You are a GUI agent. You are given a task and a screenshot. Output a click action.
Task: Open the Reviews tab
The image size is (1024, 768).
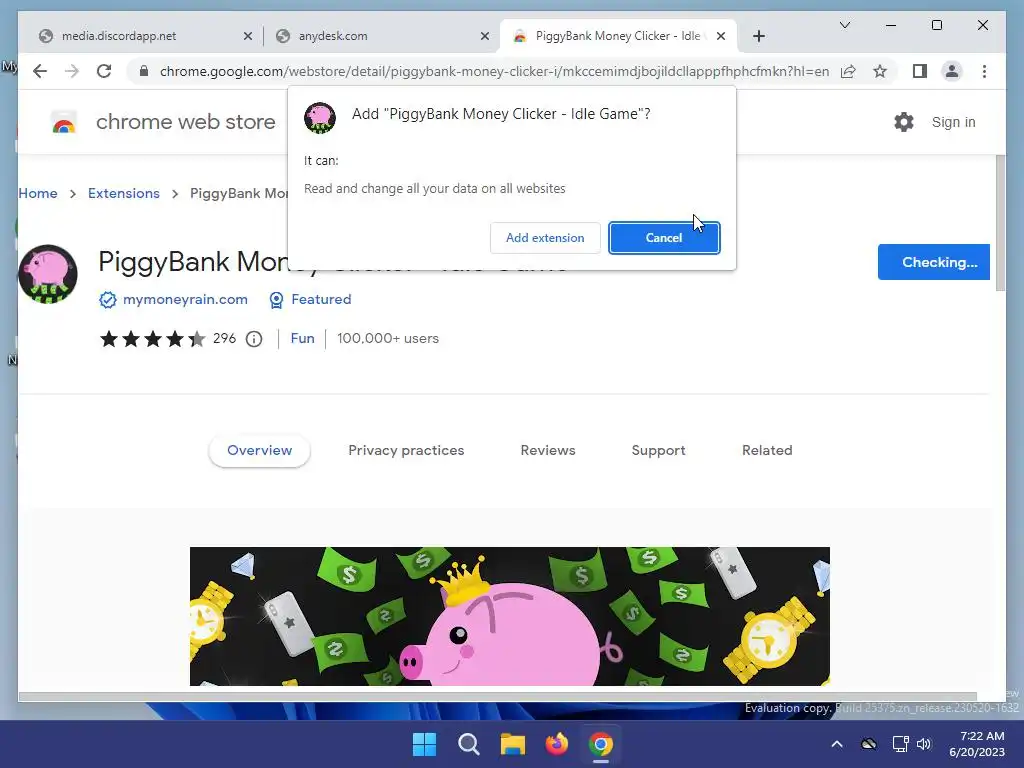coord(548,451)
